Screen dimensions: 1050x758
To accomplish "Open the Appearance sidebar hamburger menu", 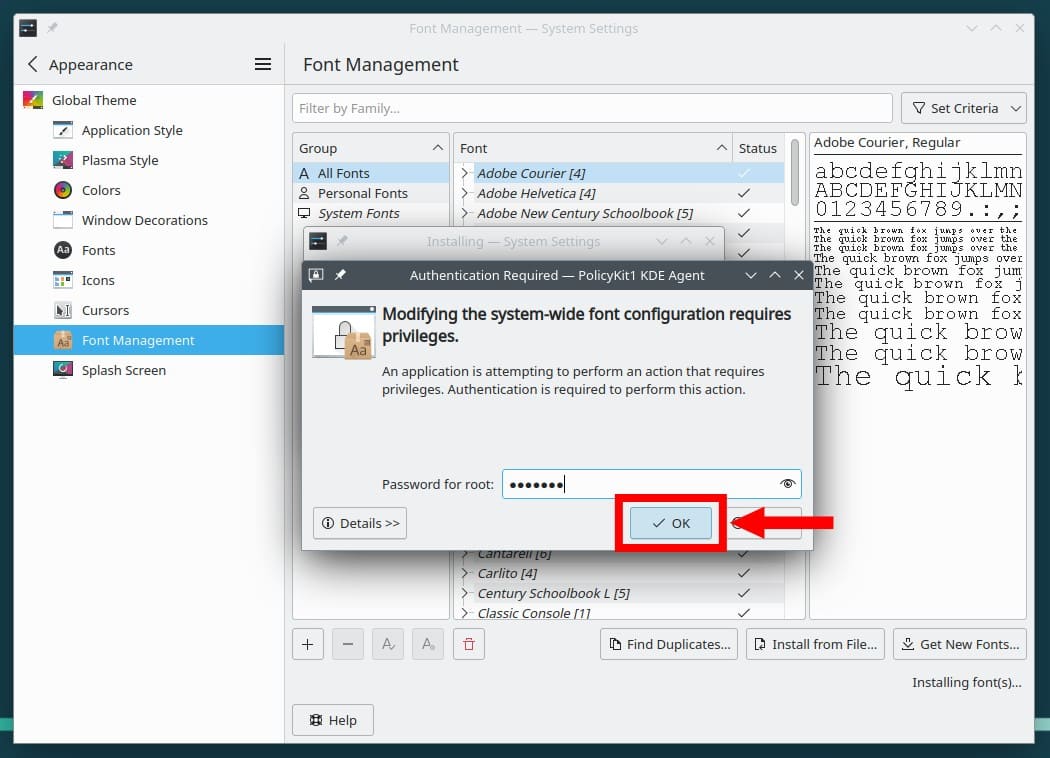I will click(262, 63).
